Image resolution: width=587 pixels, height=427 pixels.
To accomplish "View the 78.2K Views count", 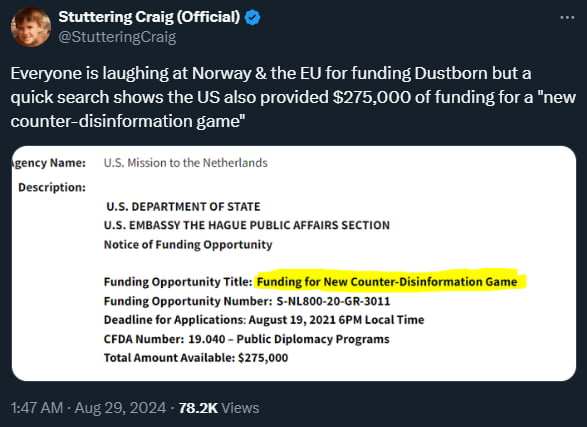I will click(219, 408).
